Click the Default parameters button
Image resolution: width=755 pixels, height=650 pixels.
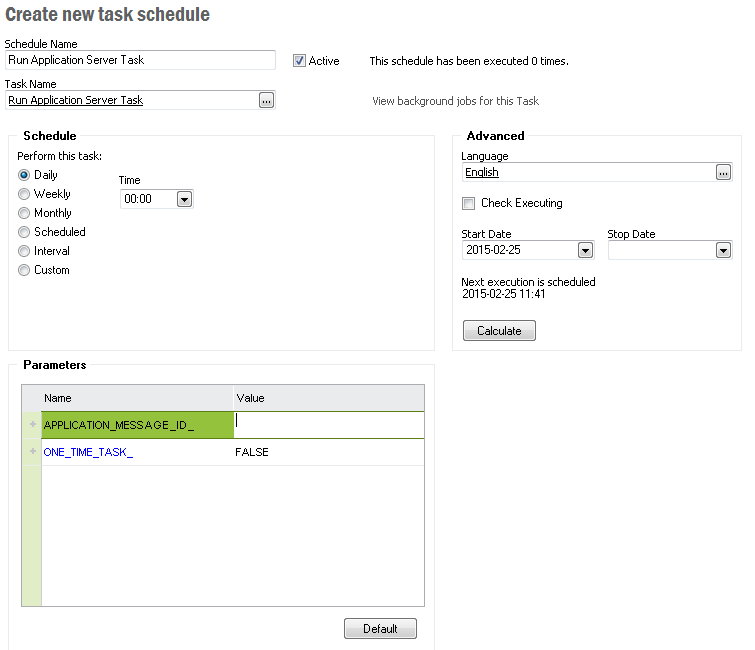pos(380,629)
